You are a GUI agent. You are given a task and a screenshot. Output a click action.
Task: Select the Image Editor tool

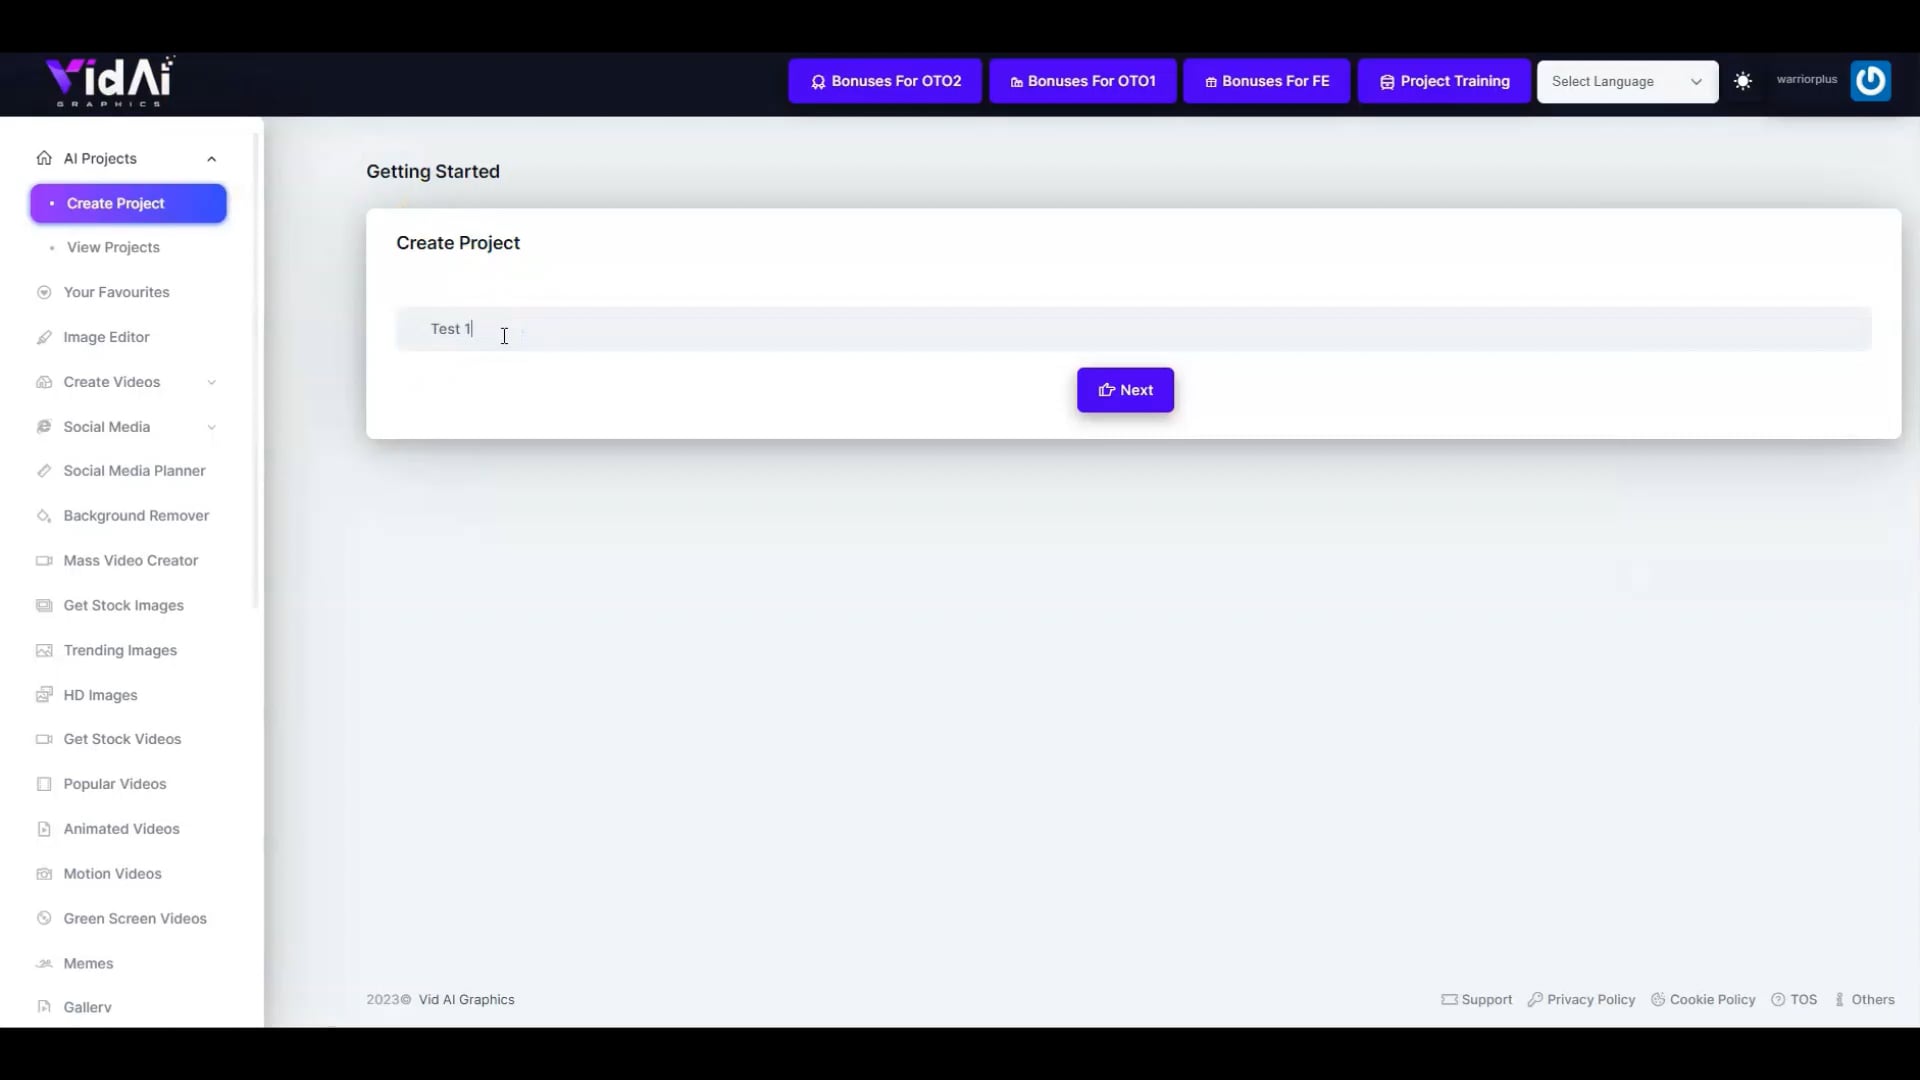105,337
